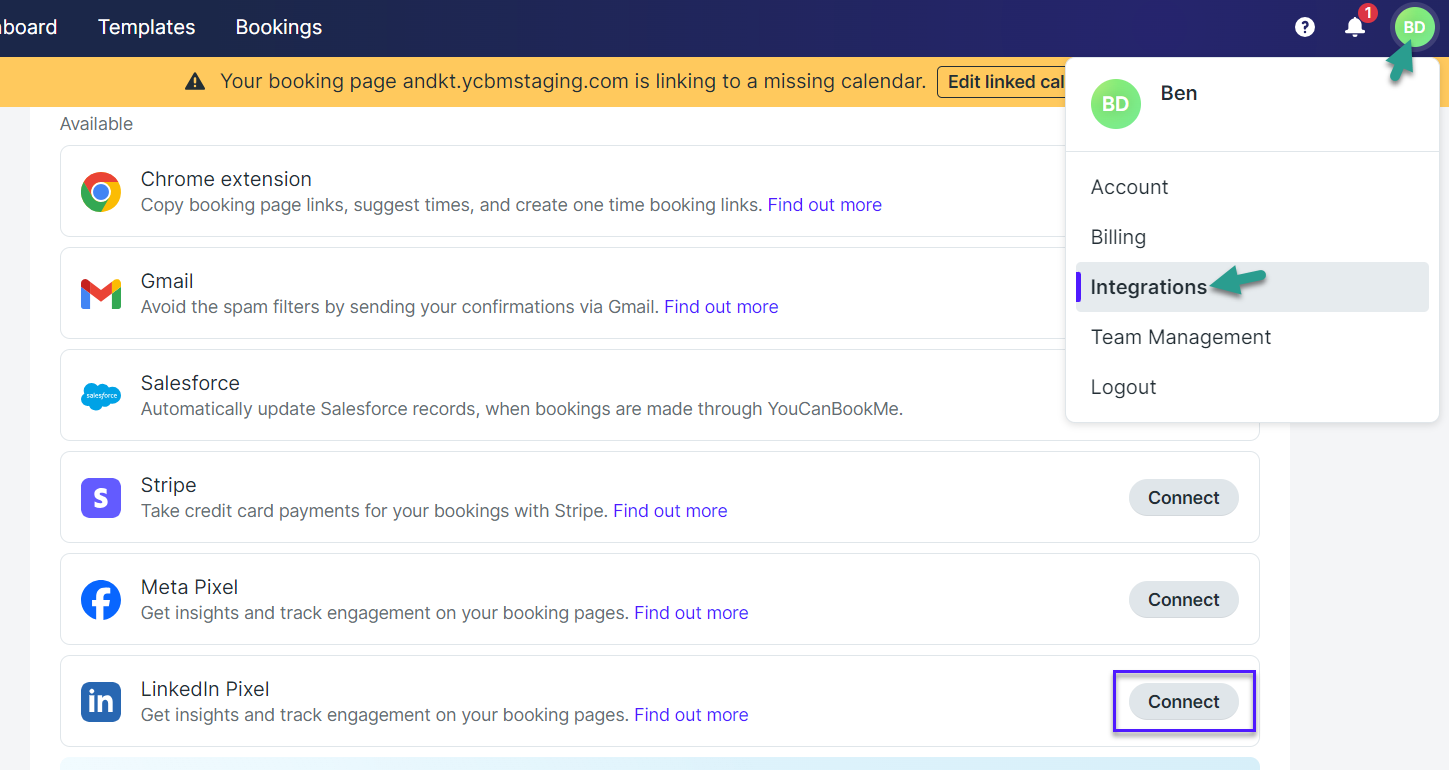Click the Meta Pixel Facebook logo
This screenshot has height=770, width=1449.
[101, 599]
